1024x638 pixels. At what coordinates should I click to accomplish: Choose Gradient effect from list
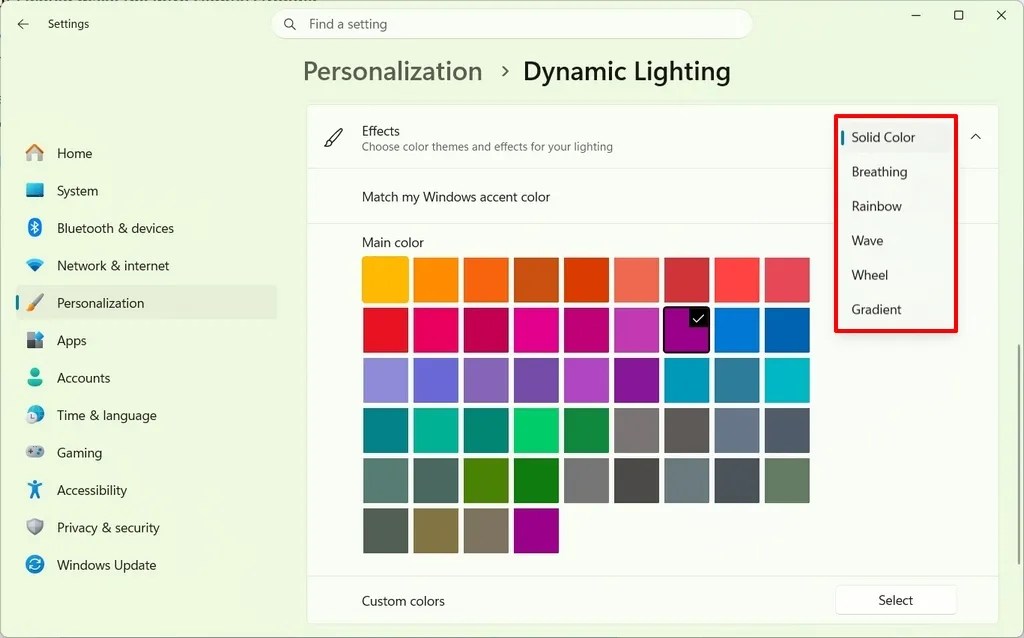click(x=895, y=310)
